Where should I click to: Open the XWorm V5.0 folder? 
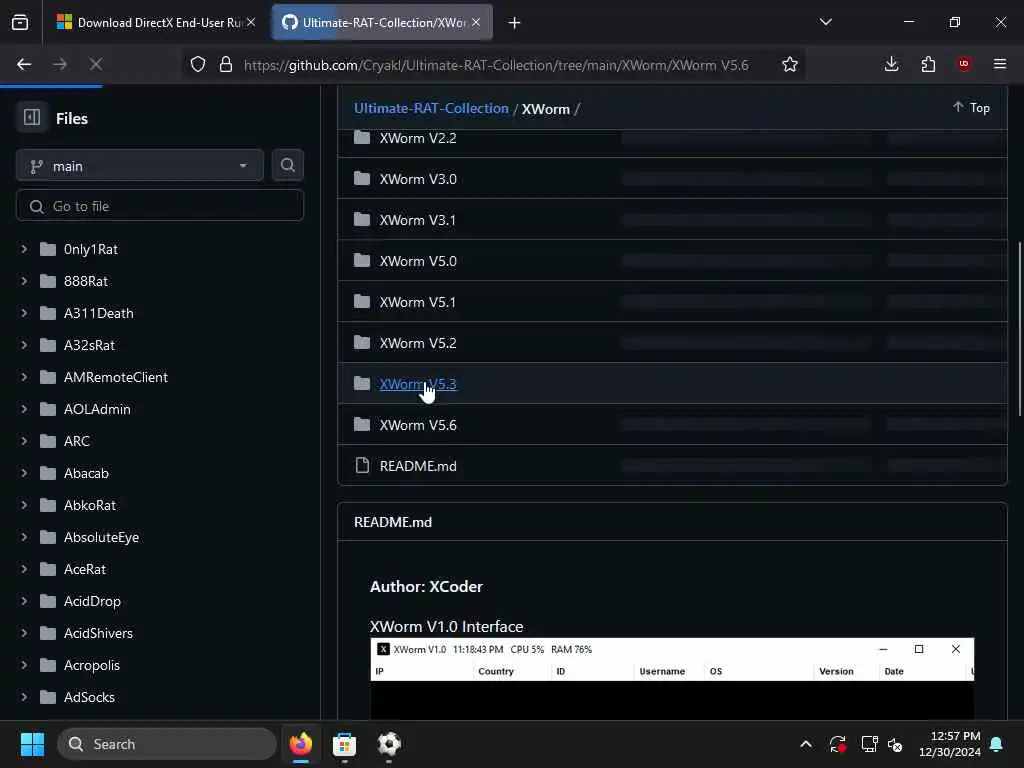tap(418, 261)
